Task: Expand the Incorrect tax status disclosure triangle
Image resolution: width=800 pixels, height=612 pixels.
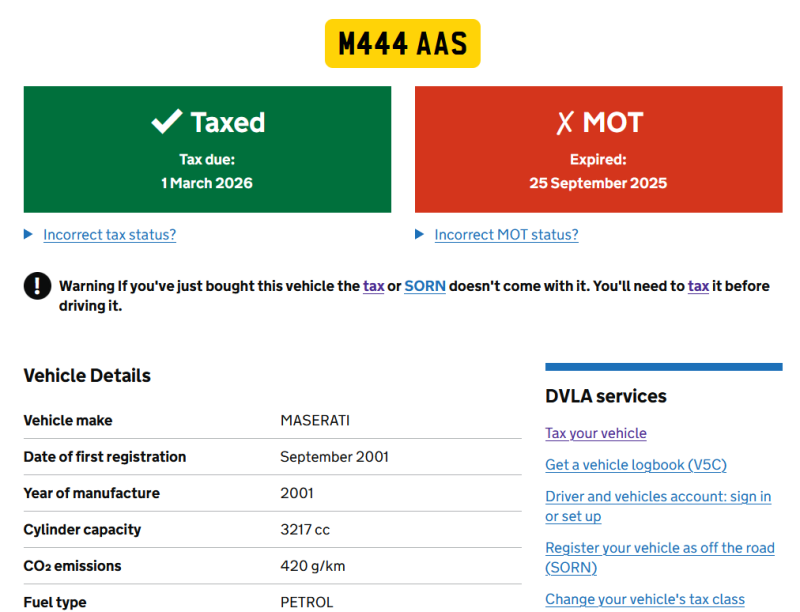Action: 28,235
